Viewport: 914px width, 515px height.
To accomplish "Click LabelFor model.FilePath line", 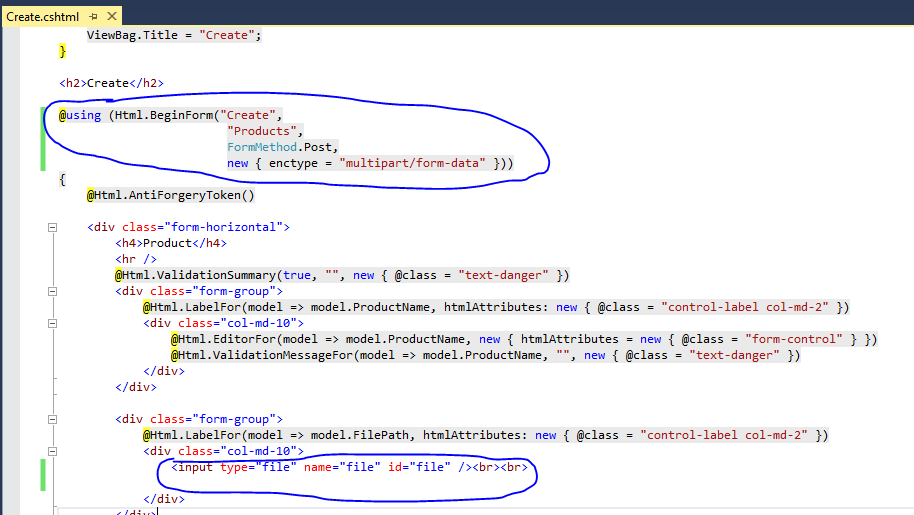I will pyautogui.click(x=486, y=435).
